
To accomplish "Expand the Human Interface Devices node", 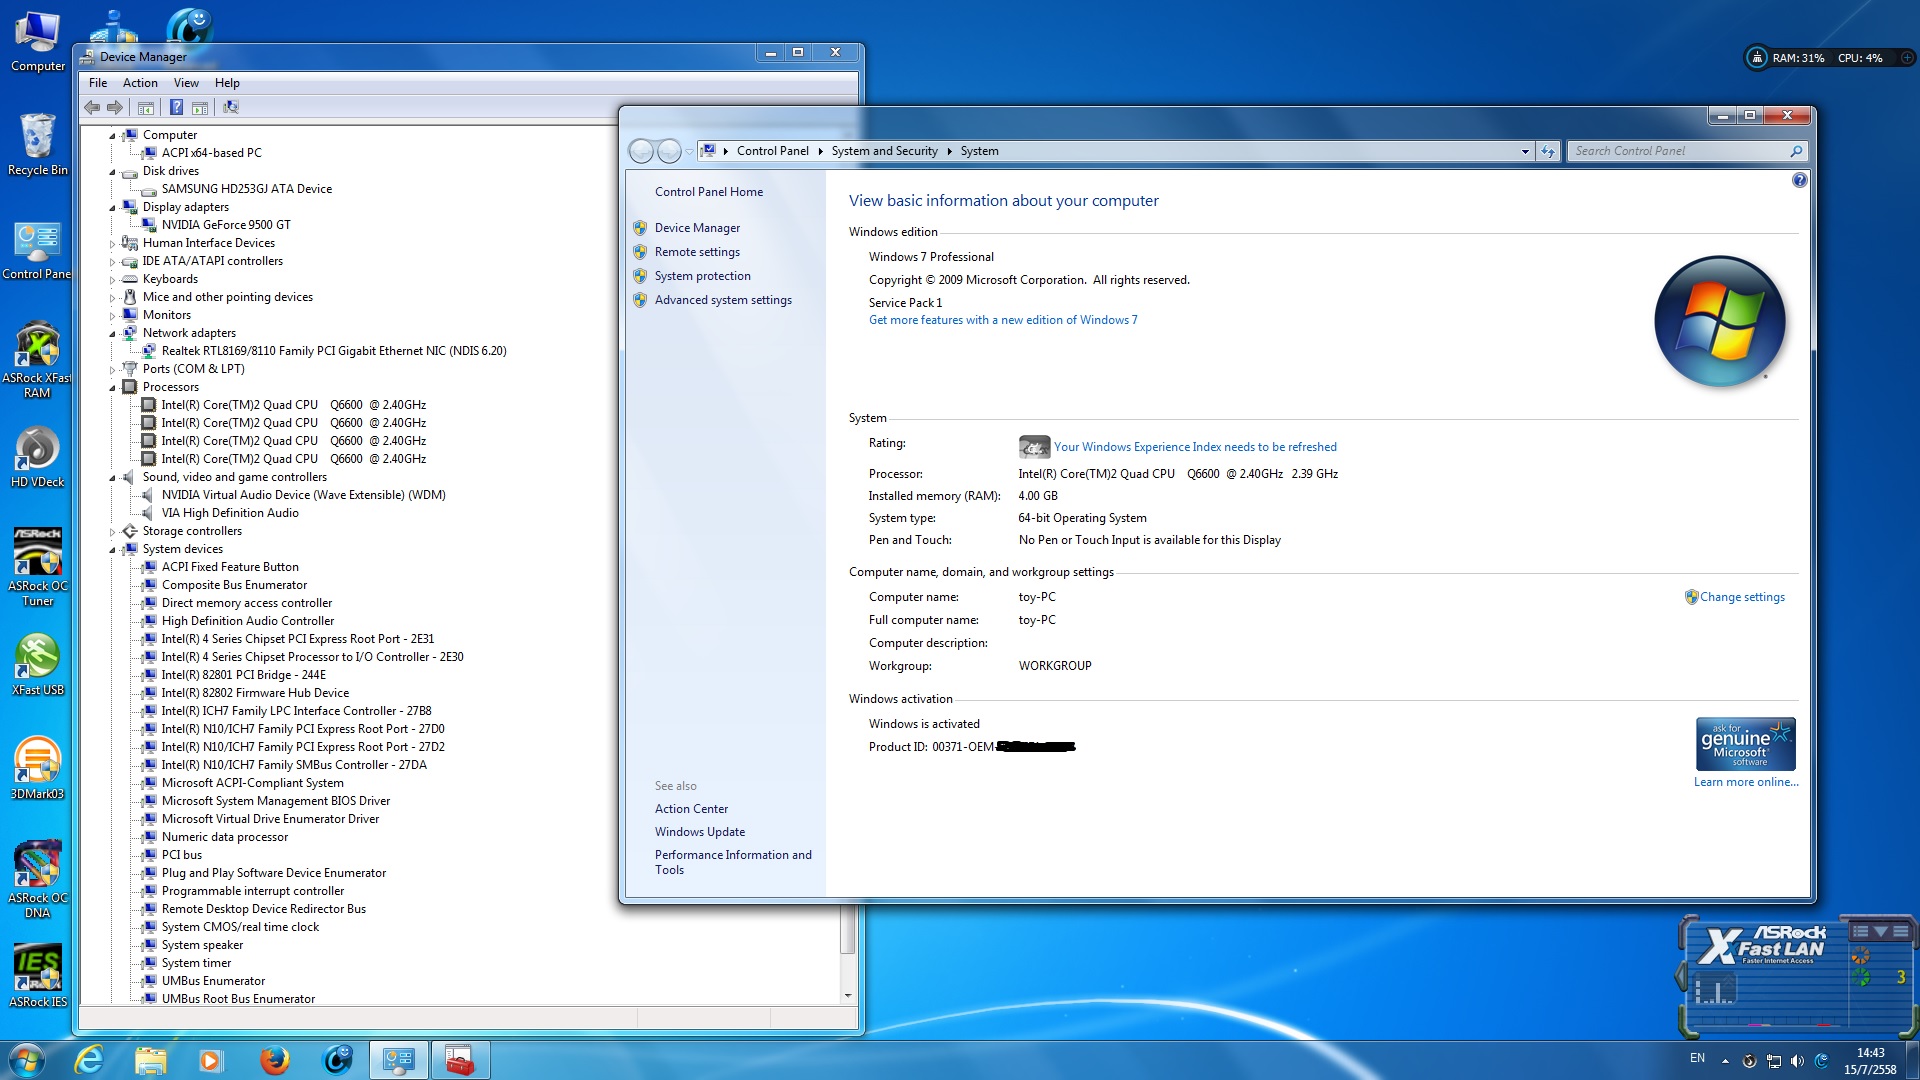I will point(113,244).
